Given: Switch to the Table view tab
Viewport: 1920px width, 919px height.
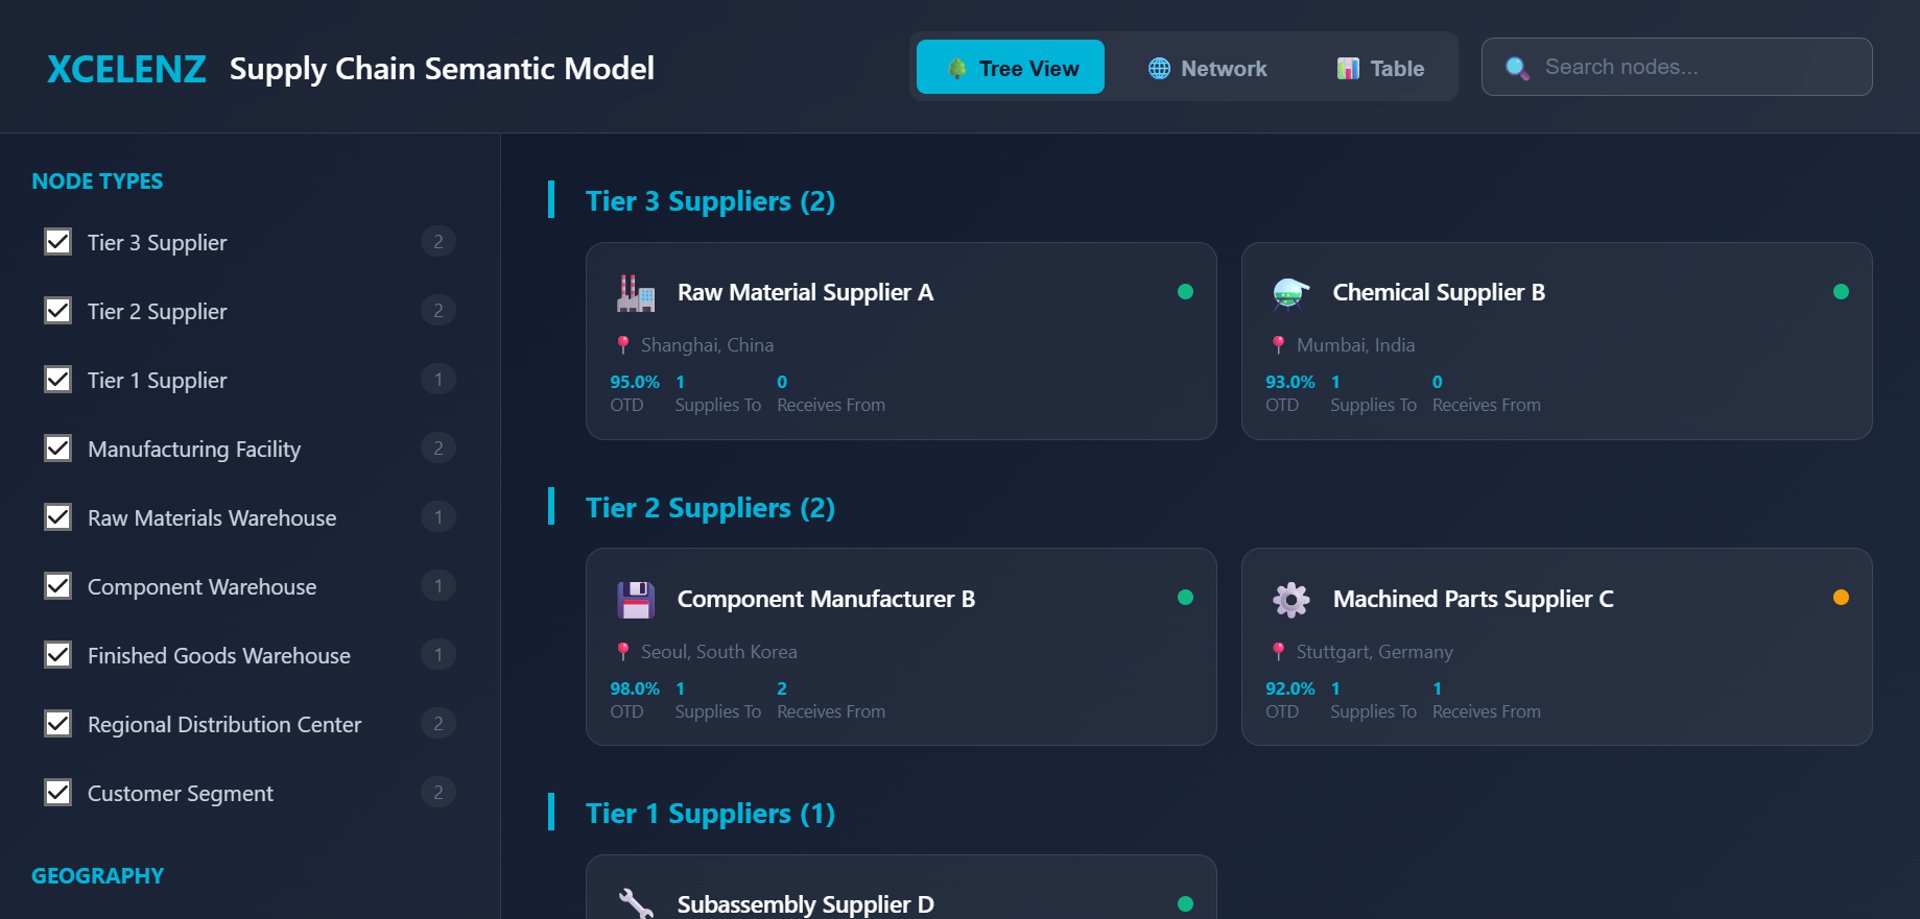Looking at the screenshot, I should pyautogui.click(x=1380, y=68).
